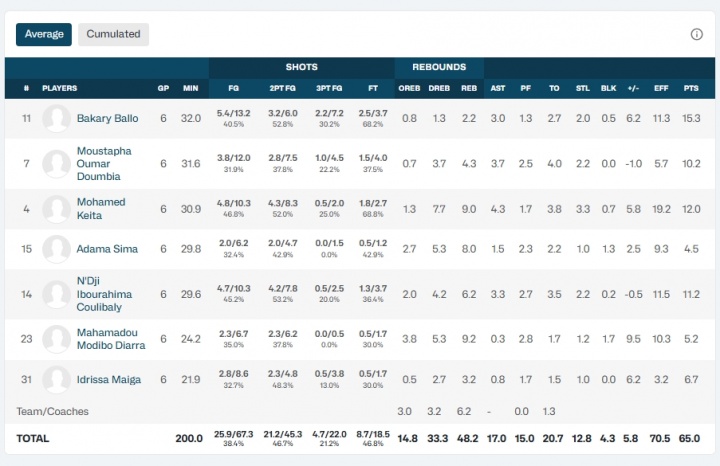The height and width of the screenshot is (466, 720).
Task: Sort by the AST column header
Action: 498,88
